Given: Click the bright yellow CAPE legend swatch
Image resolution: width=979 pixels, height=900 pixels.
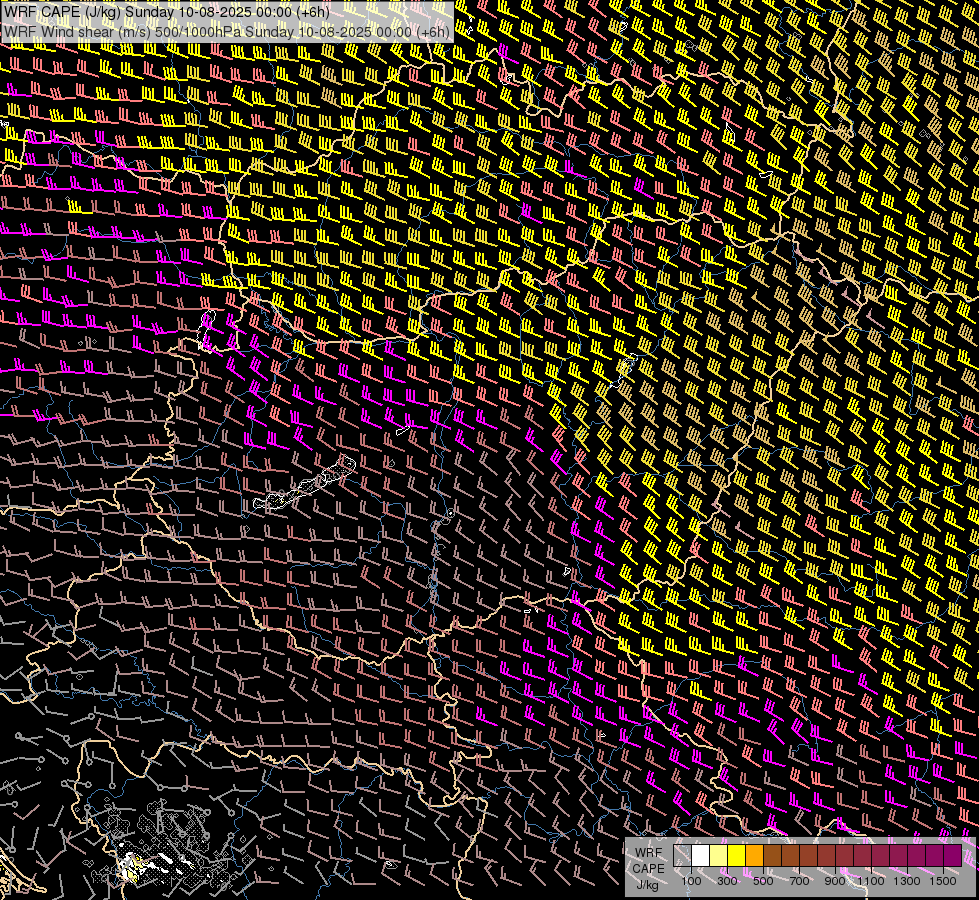Looking at the screenshot, I should [737, 855].
